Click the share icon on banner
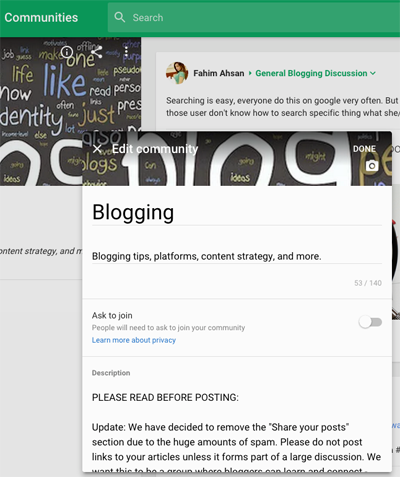The width and height of the screenshot is (400, 477). point(97,52)
